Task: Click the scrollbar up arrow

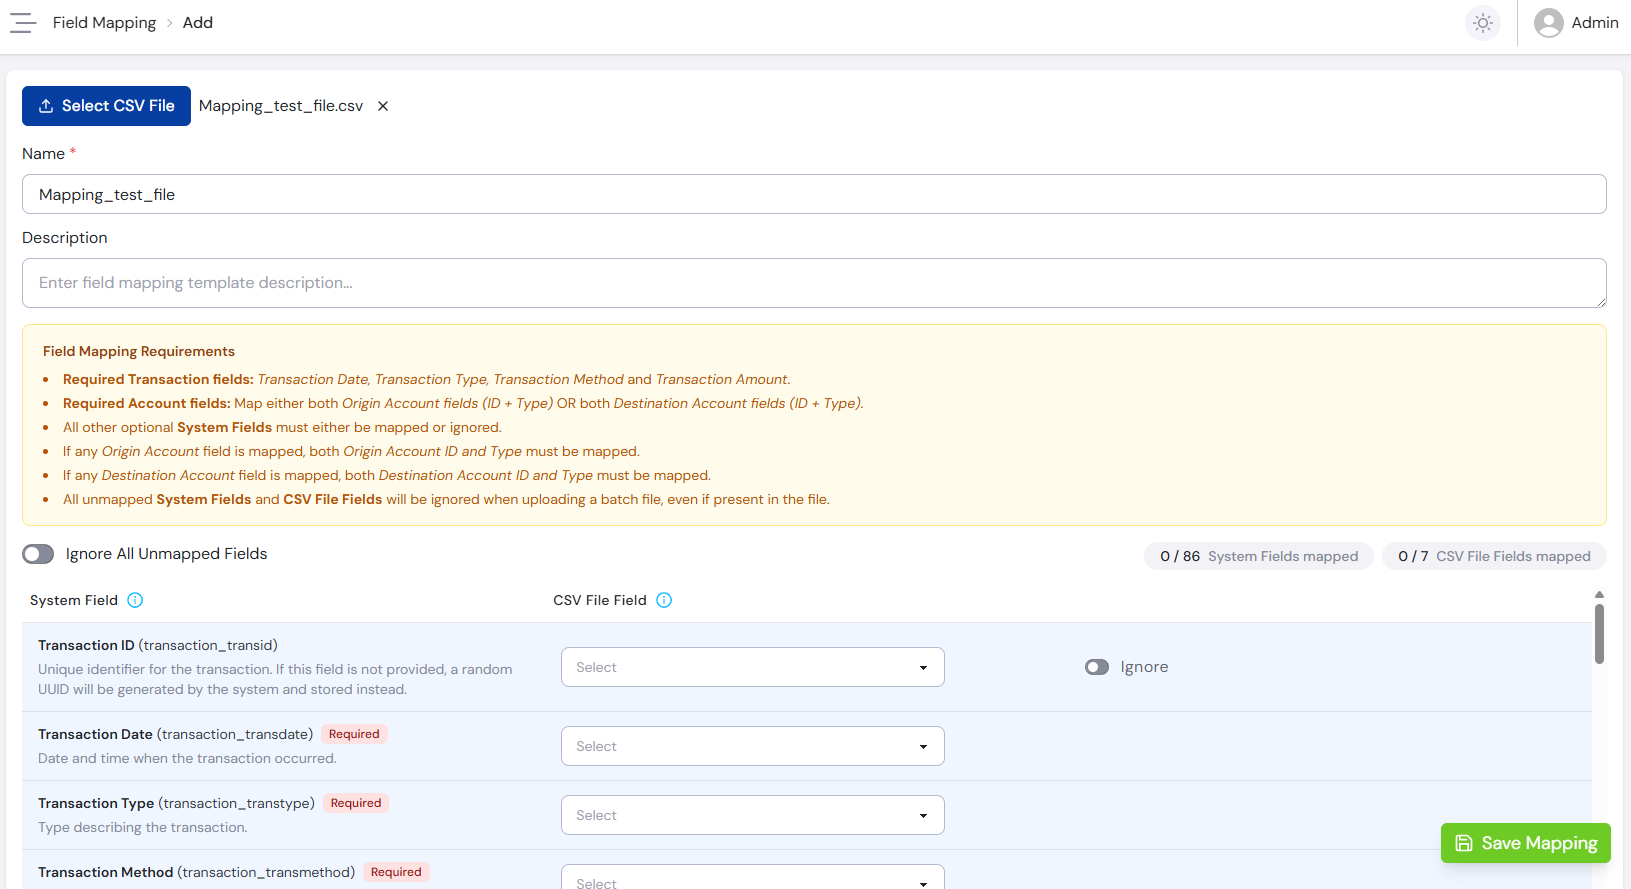Action: tap(1599, 594)
